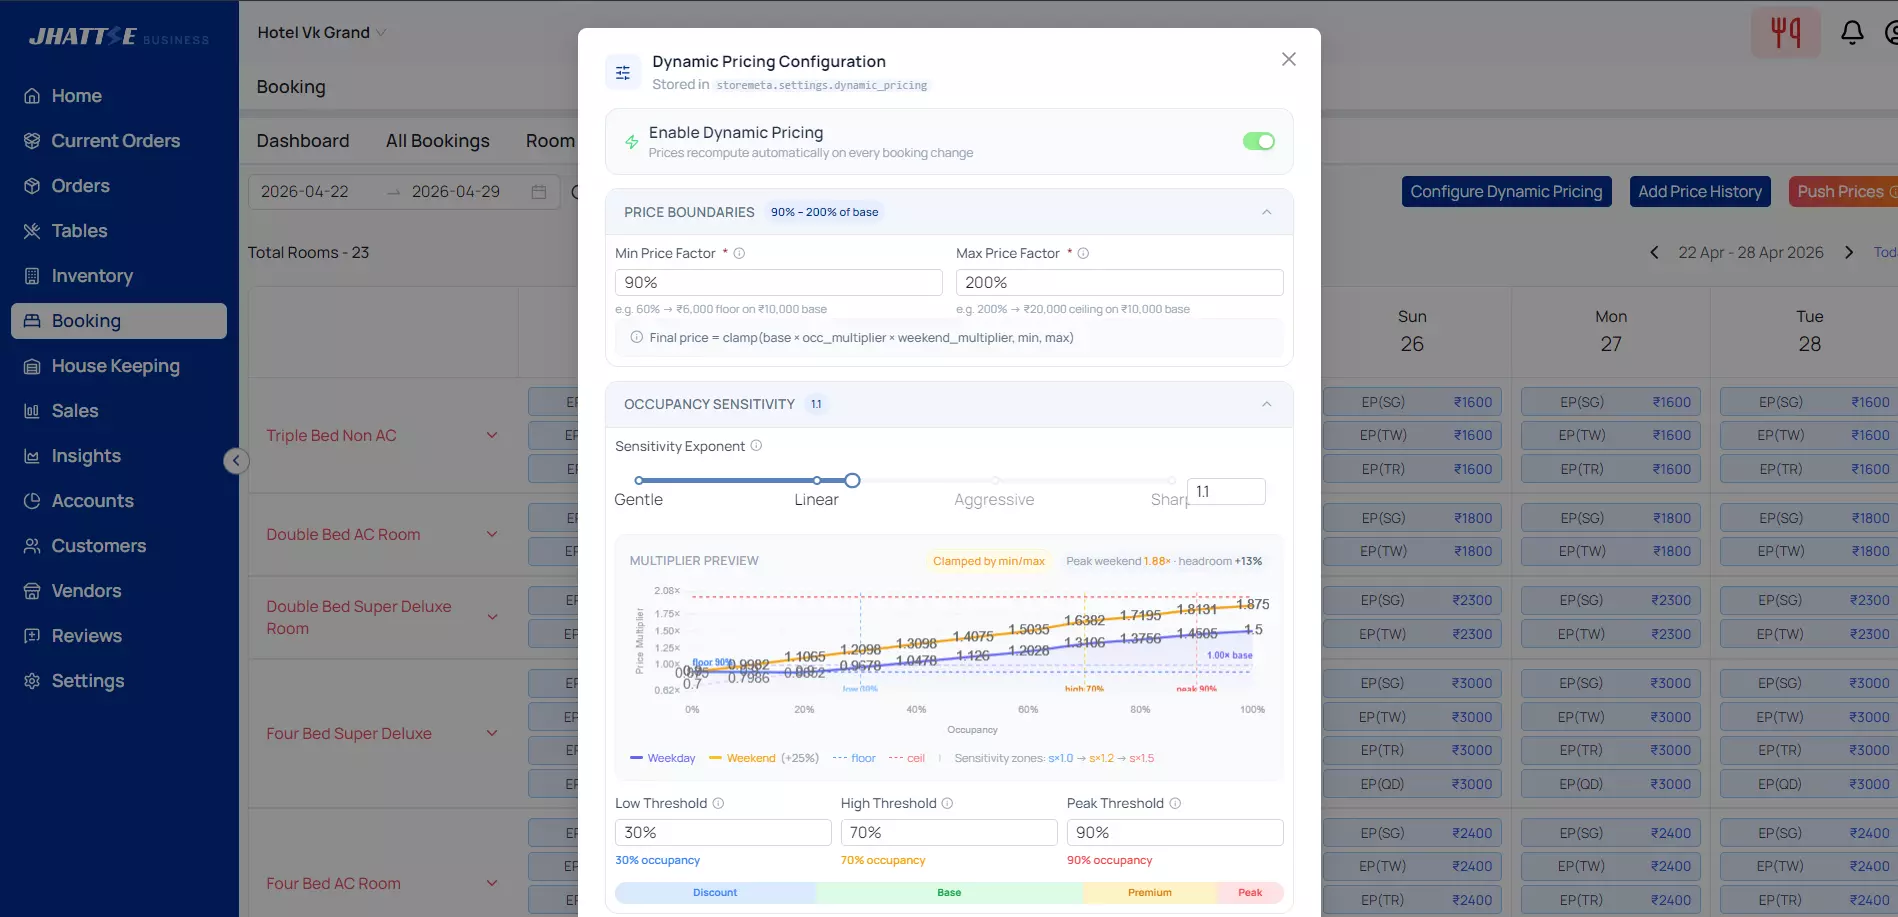Open notifications via the bell icon
1898x917 pixels.
pyautogui.click(x=1852, y=31)
